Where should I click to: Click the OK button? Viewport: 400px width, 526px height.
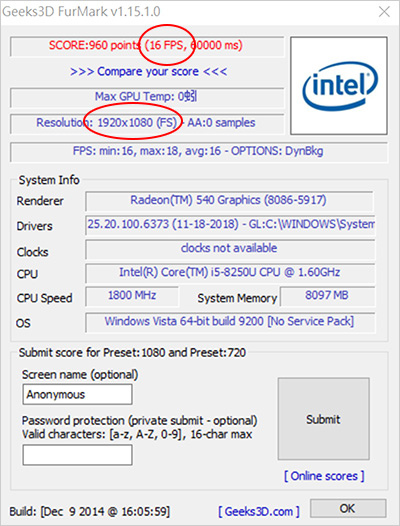coord(348,509)
